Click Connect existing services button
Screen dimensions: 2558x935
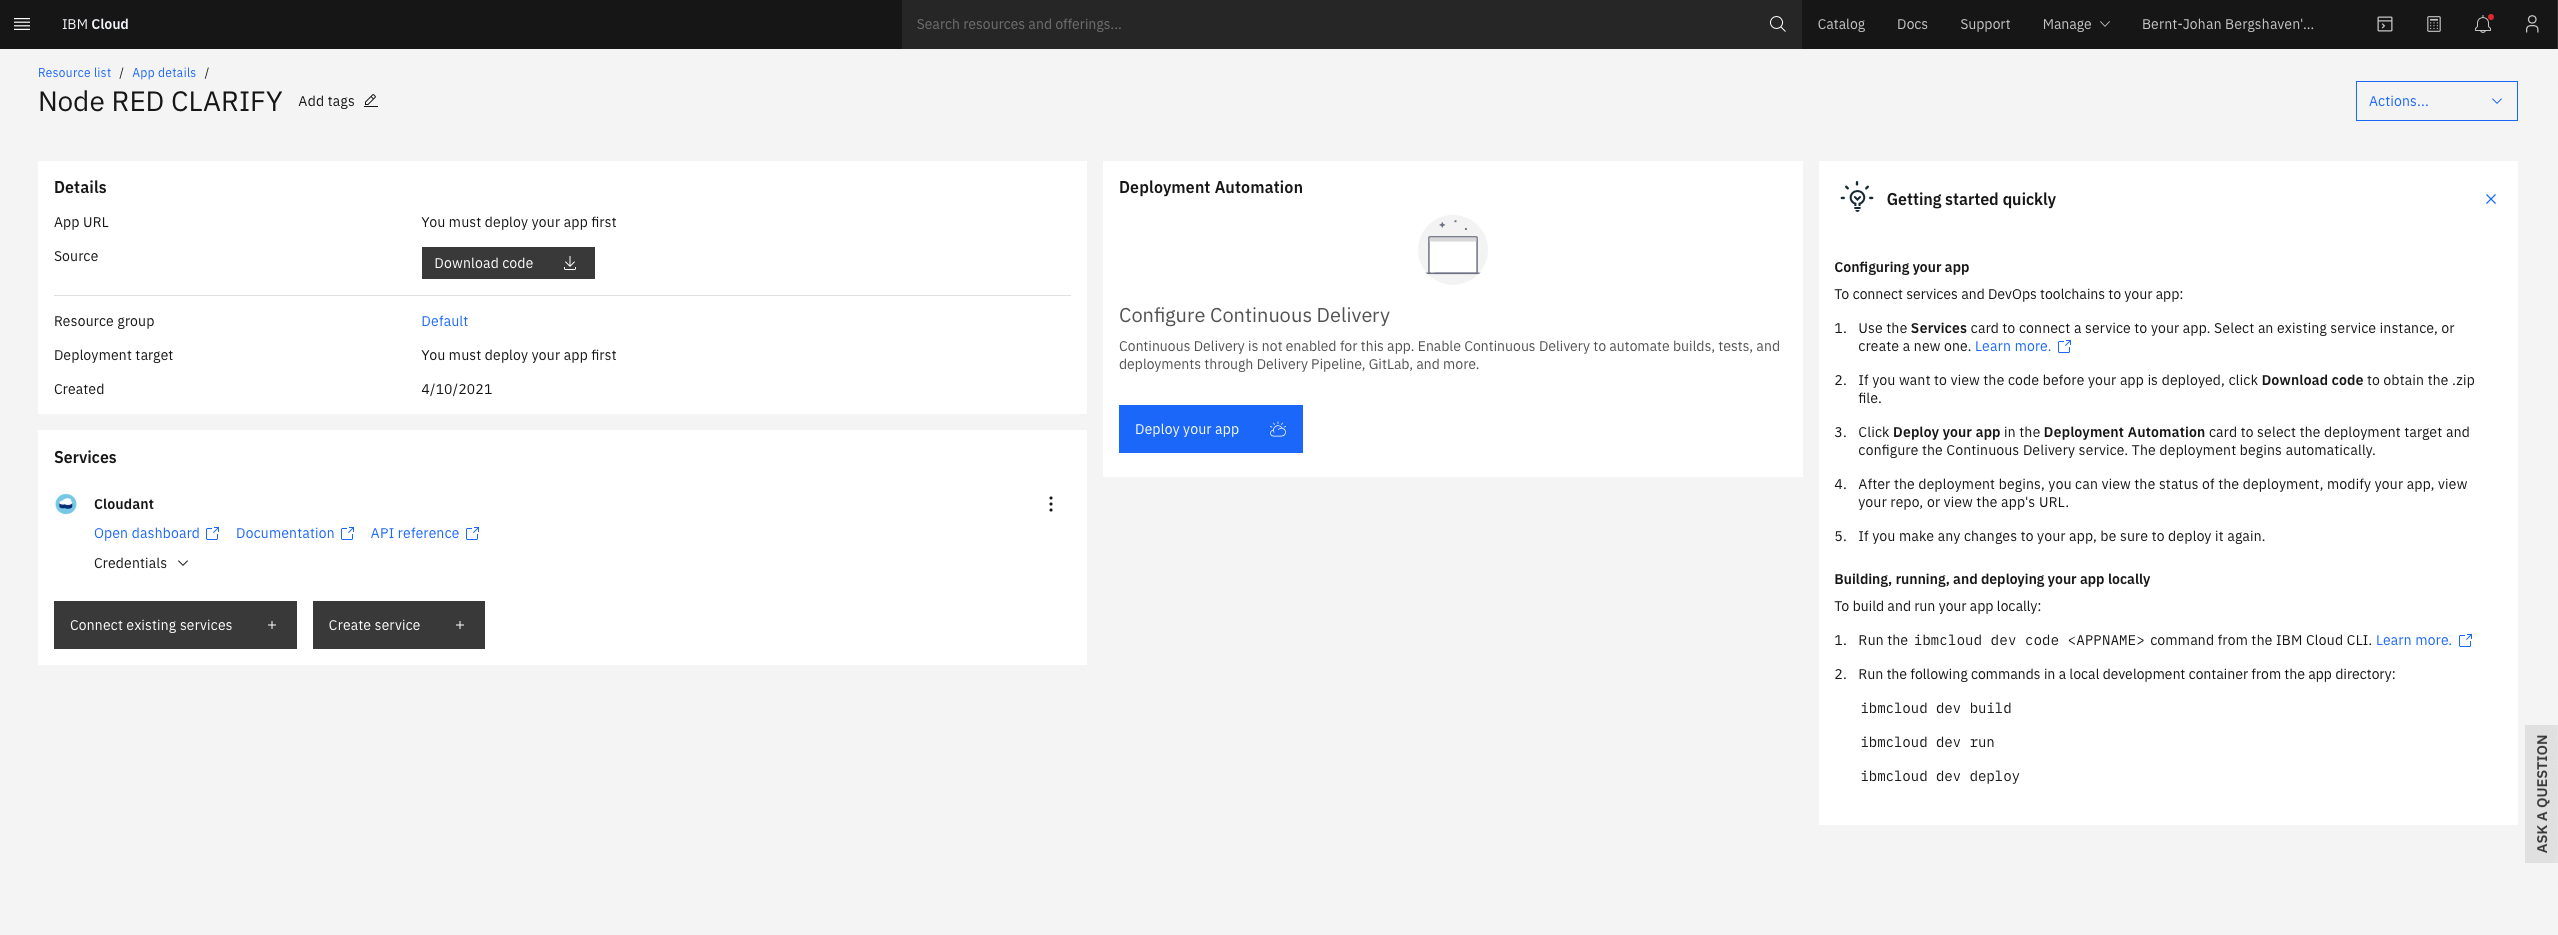175,625
